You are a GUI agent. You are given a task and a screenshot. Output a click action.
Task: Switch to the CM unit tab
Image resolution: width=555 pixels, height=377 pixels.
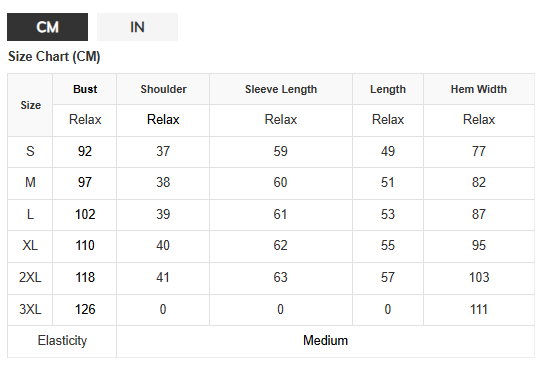[x=47, y=27]
